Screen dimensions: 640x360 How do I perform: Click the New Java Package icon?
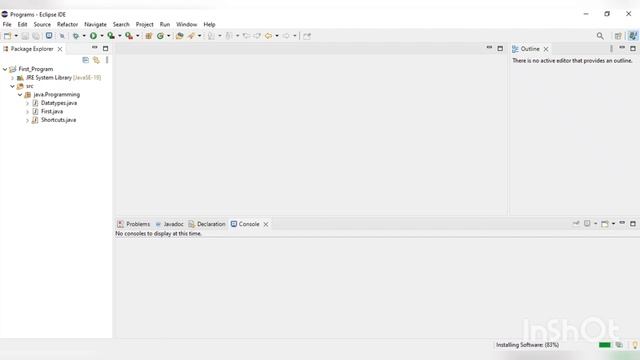(x=149, y=36)
